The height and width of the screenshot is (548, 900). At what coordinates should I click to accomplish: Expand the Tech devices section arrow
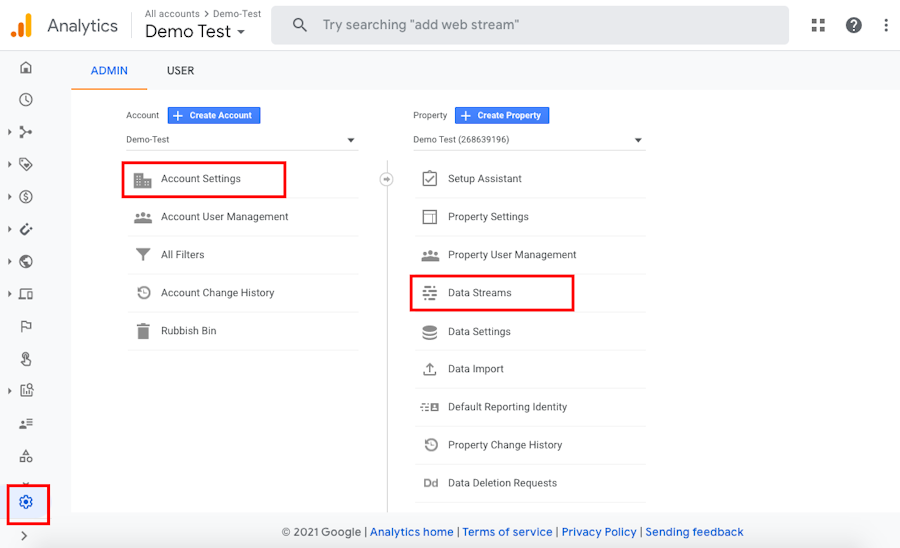10,294
